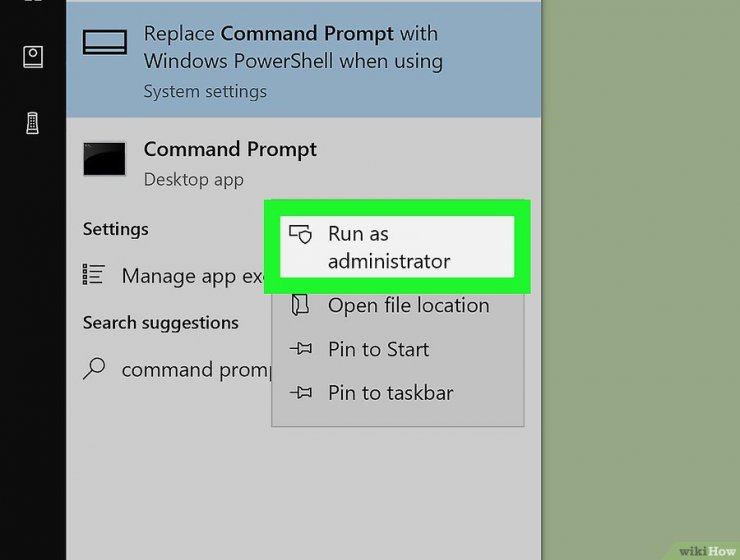Select Pin to Start menu entry
This screenshot has width=740, height=560.
point(397,349)
